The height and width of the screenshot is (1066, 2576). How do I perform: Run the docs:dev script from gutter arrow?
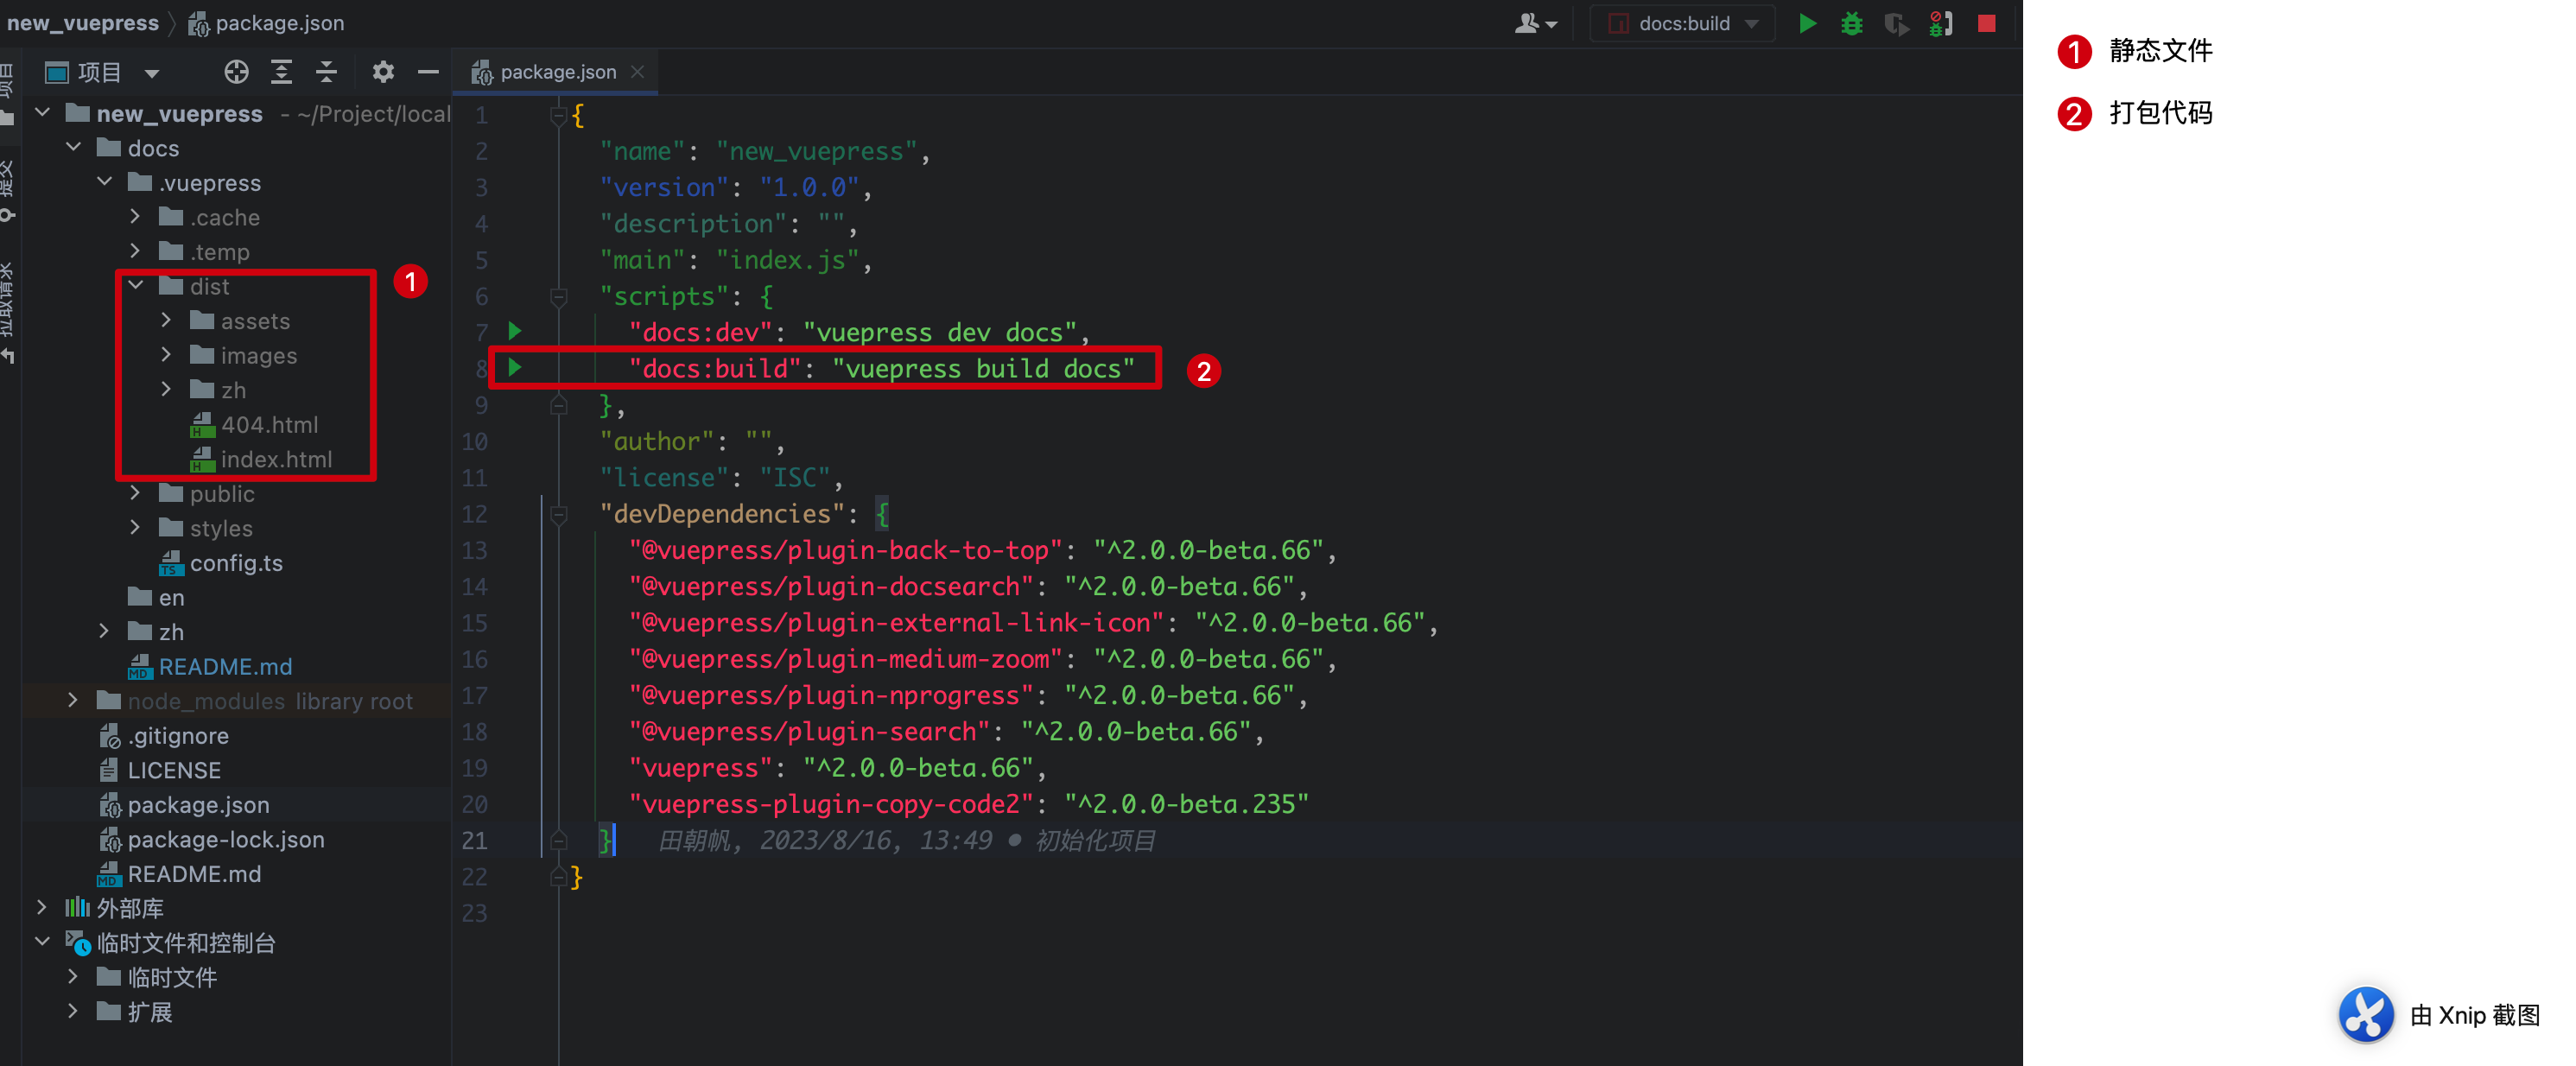click(515, 331)
